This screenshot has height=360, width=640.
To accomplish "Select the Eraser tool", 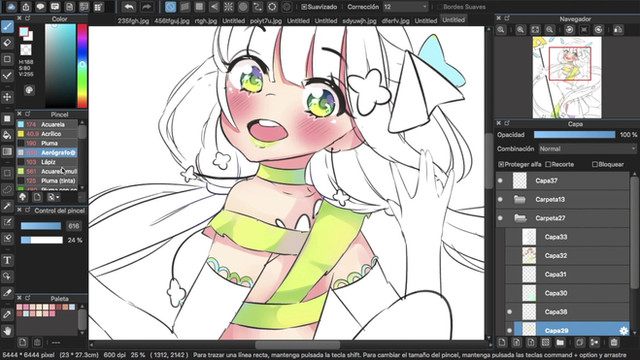I will coord(7,43).
